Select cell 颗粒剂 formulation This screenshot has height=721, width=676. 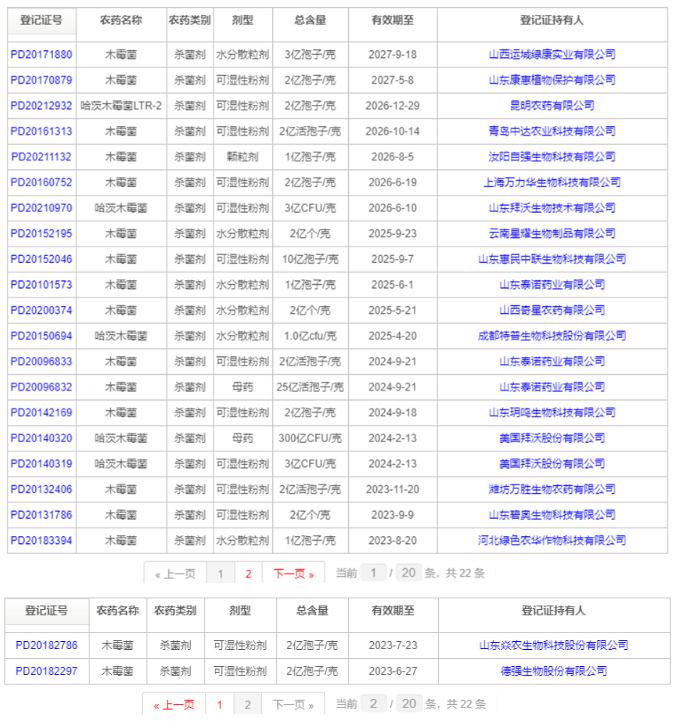pos(243,157)
